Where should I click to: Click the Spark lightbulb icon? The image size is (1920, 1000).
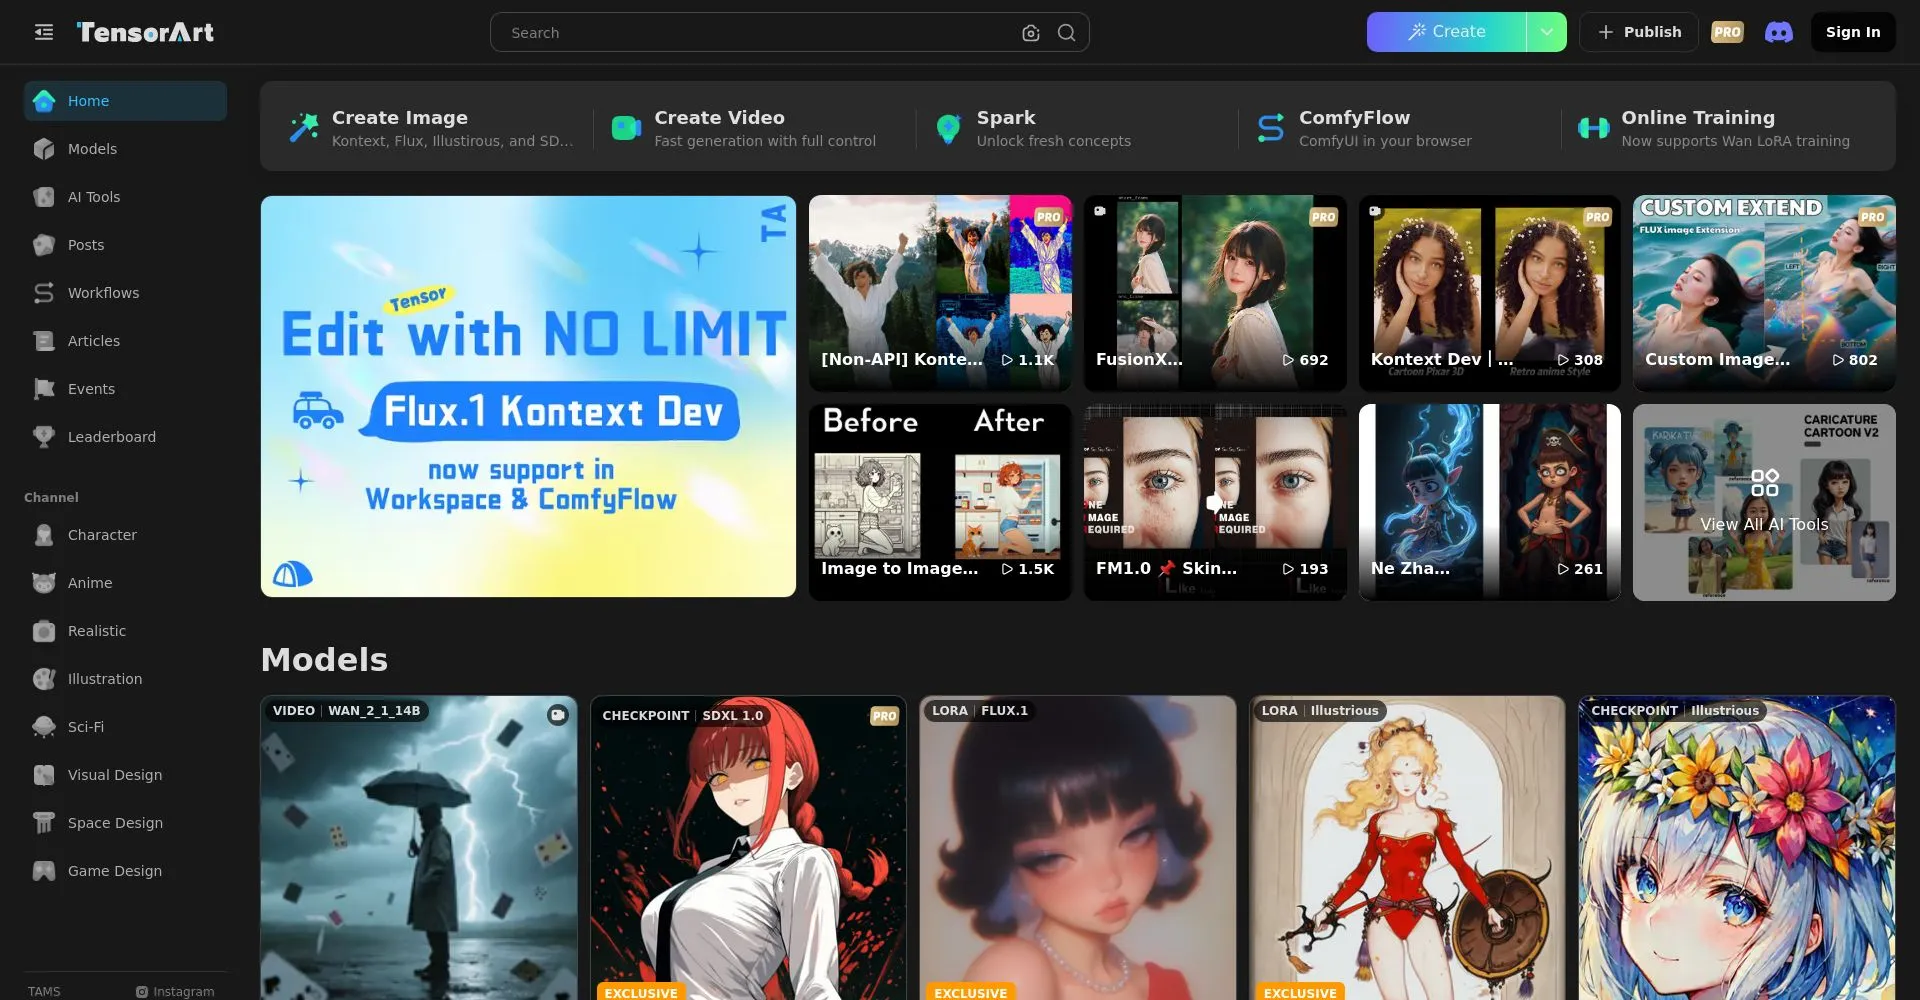949,128
